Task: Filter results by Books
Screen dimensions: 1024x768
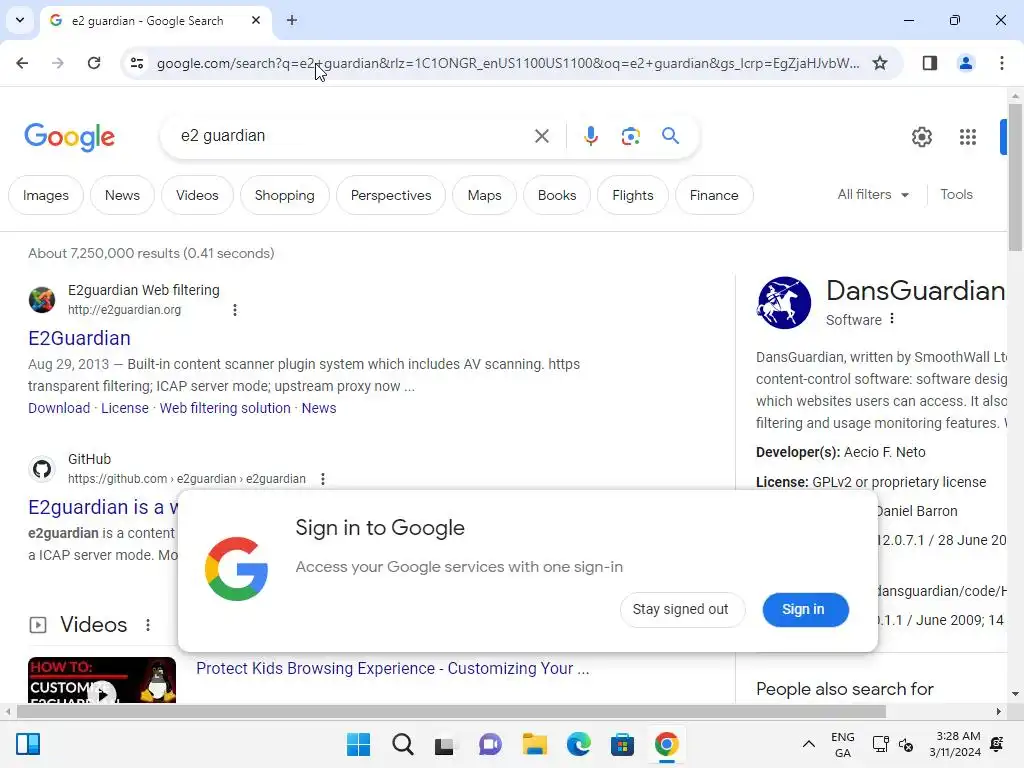Action: click(557, 195)
